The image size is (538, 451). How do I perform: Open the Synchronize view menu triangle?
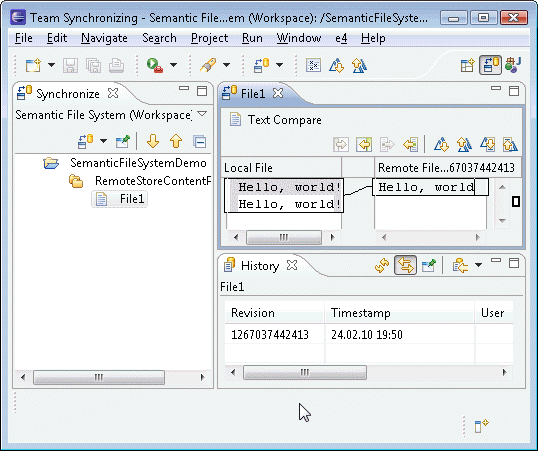coord(202,113)
